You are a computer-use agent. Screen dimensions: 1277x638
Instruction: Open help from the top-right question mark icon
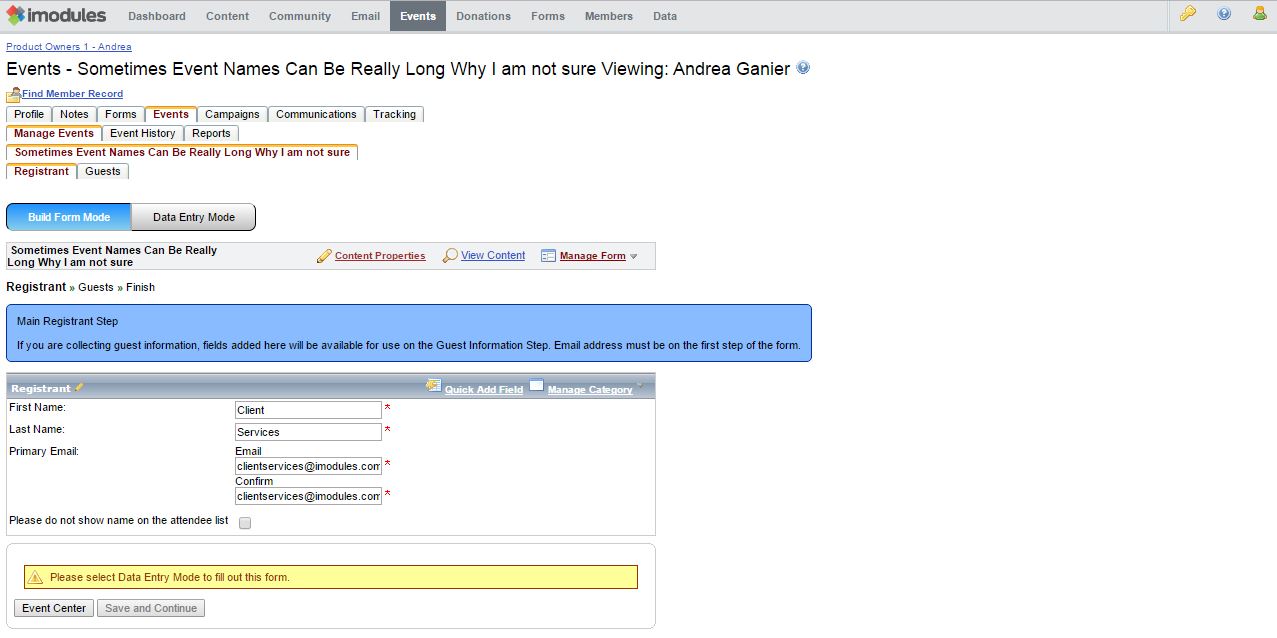[1224, 14]
